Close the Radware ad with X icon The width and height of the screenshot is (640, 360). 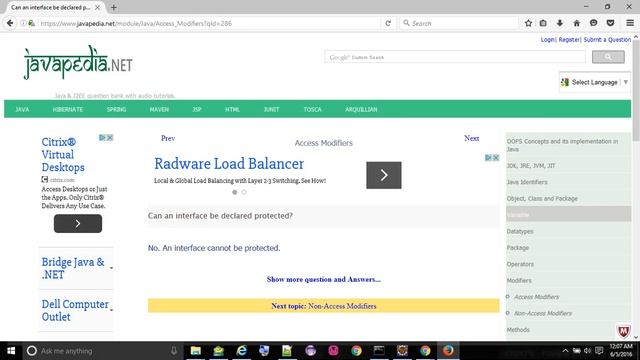(496, 158)
